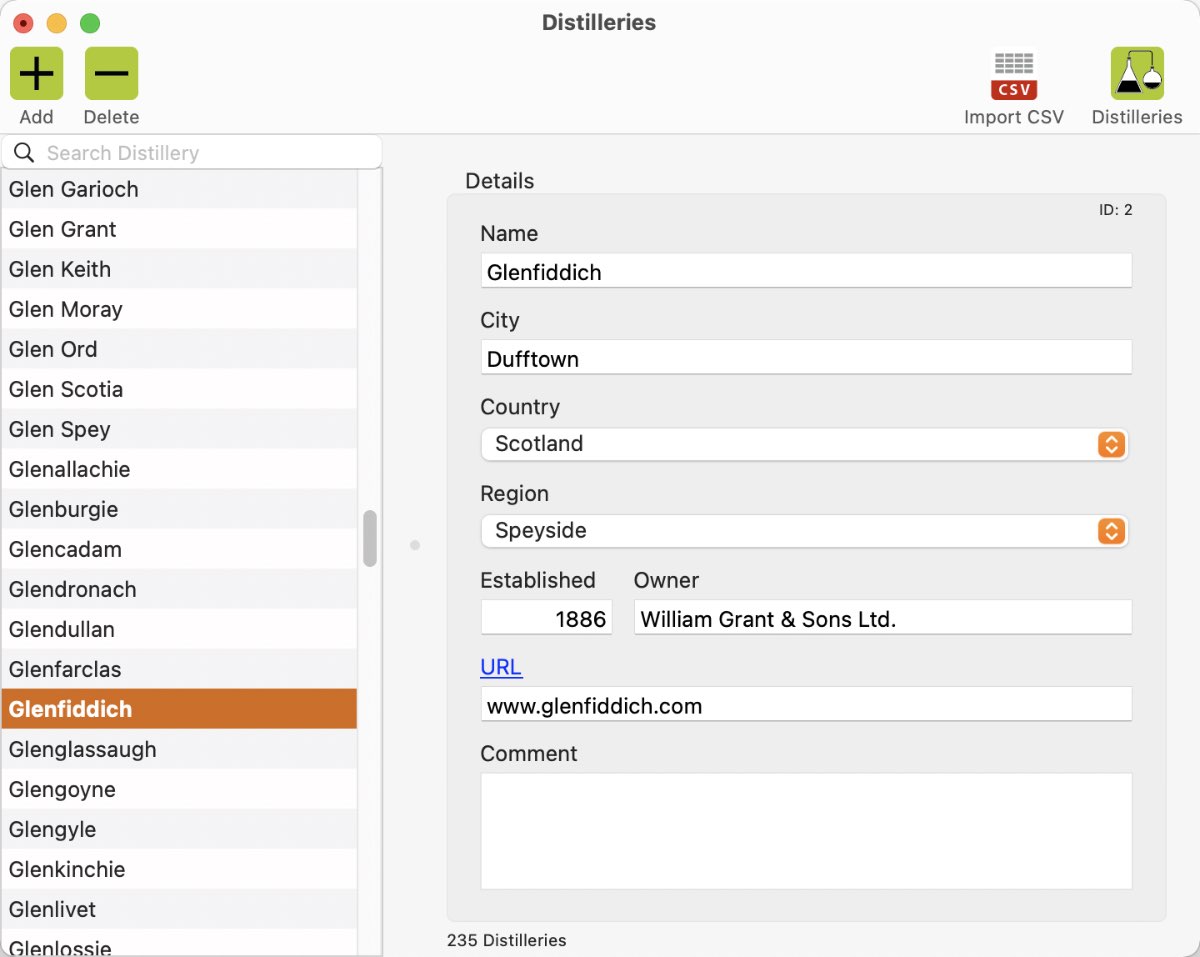This screenshot has width=1200, height=957.
Task: Select Glen Spey in the list
Action: click(x=179, y=429)
